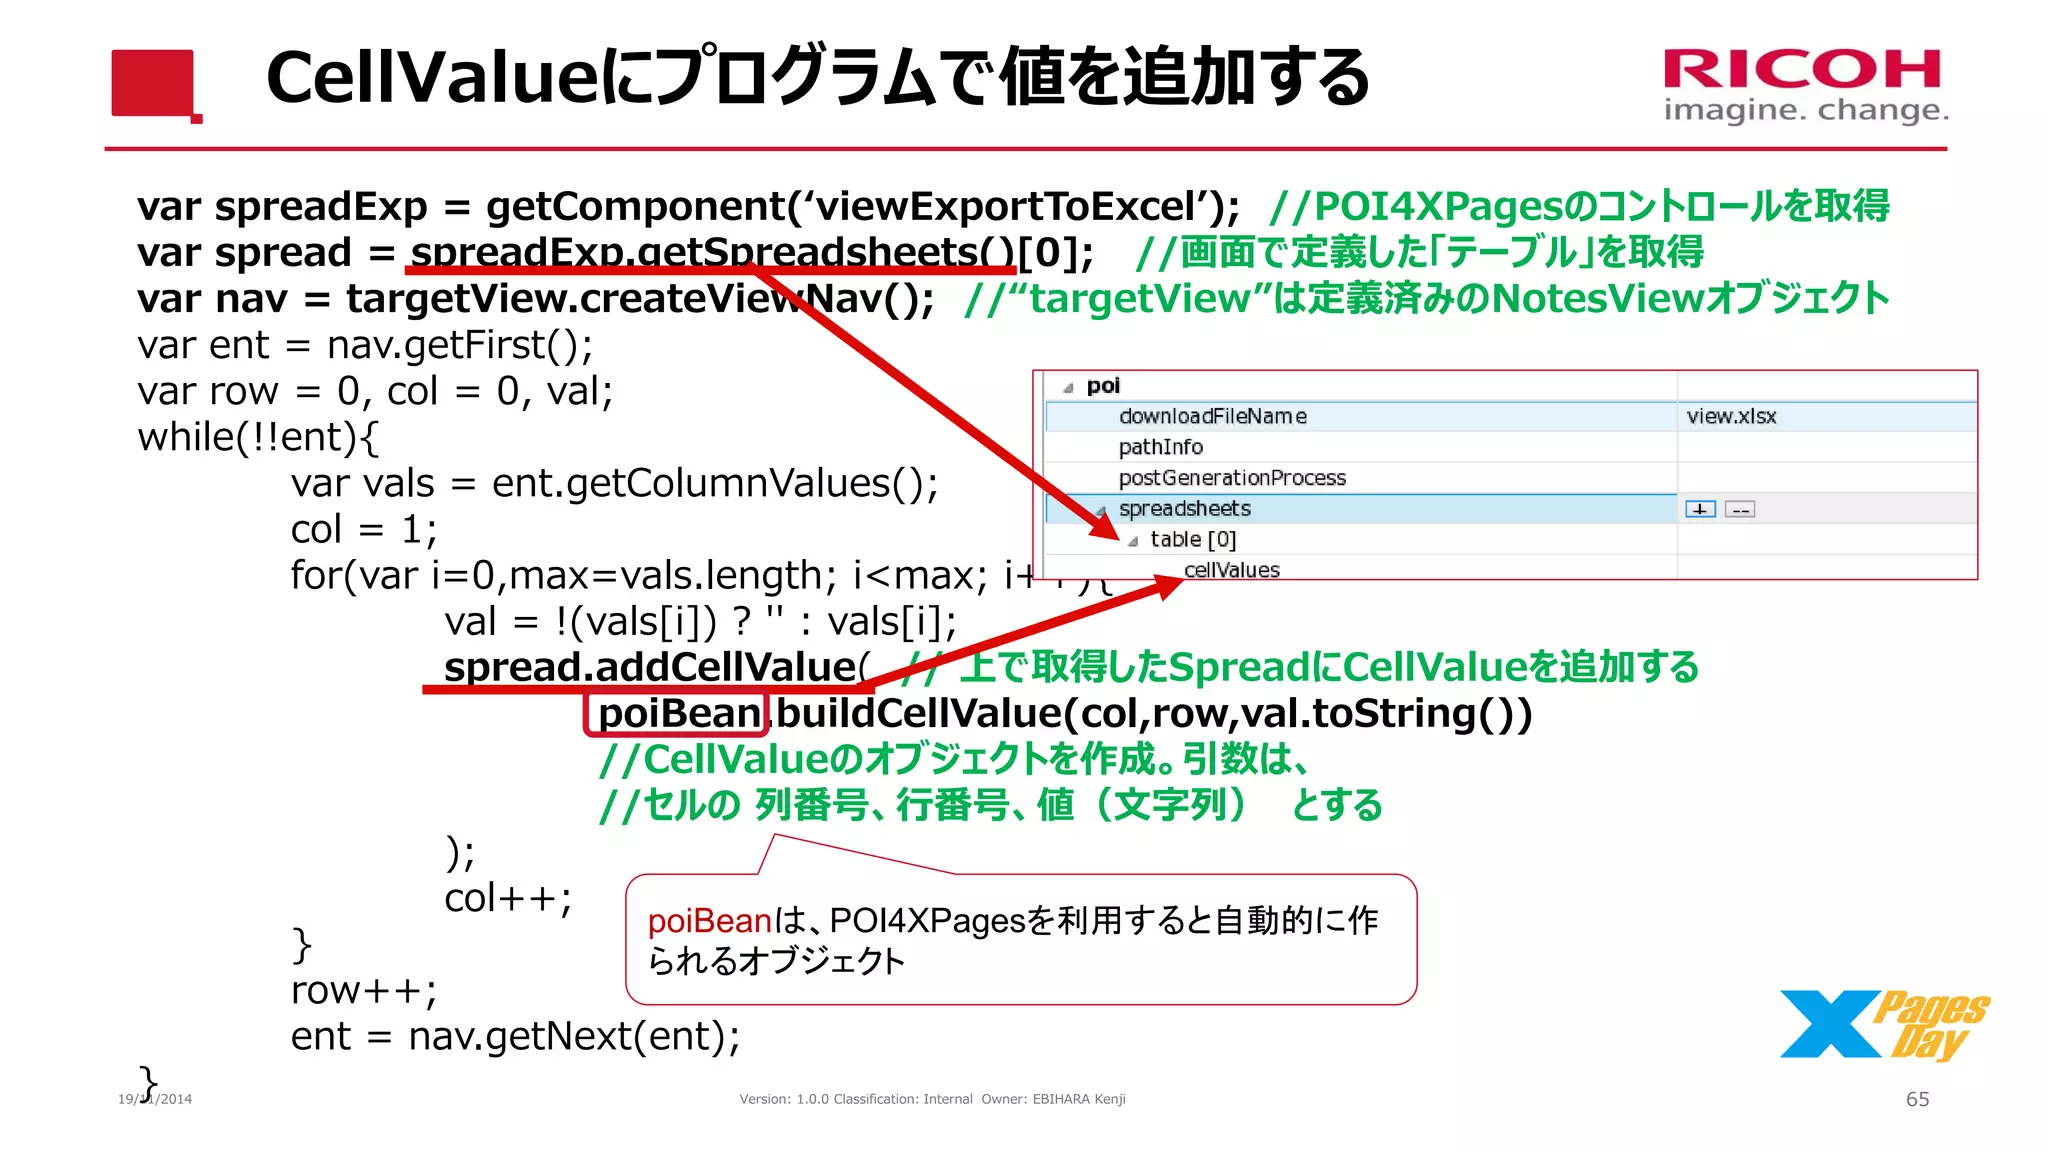Click the plus button to add a spreadsheet
The image size is (2048, 1152).
point(1700,510)
